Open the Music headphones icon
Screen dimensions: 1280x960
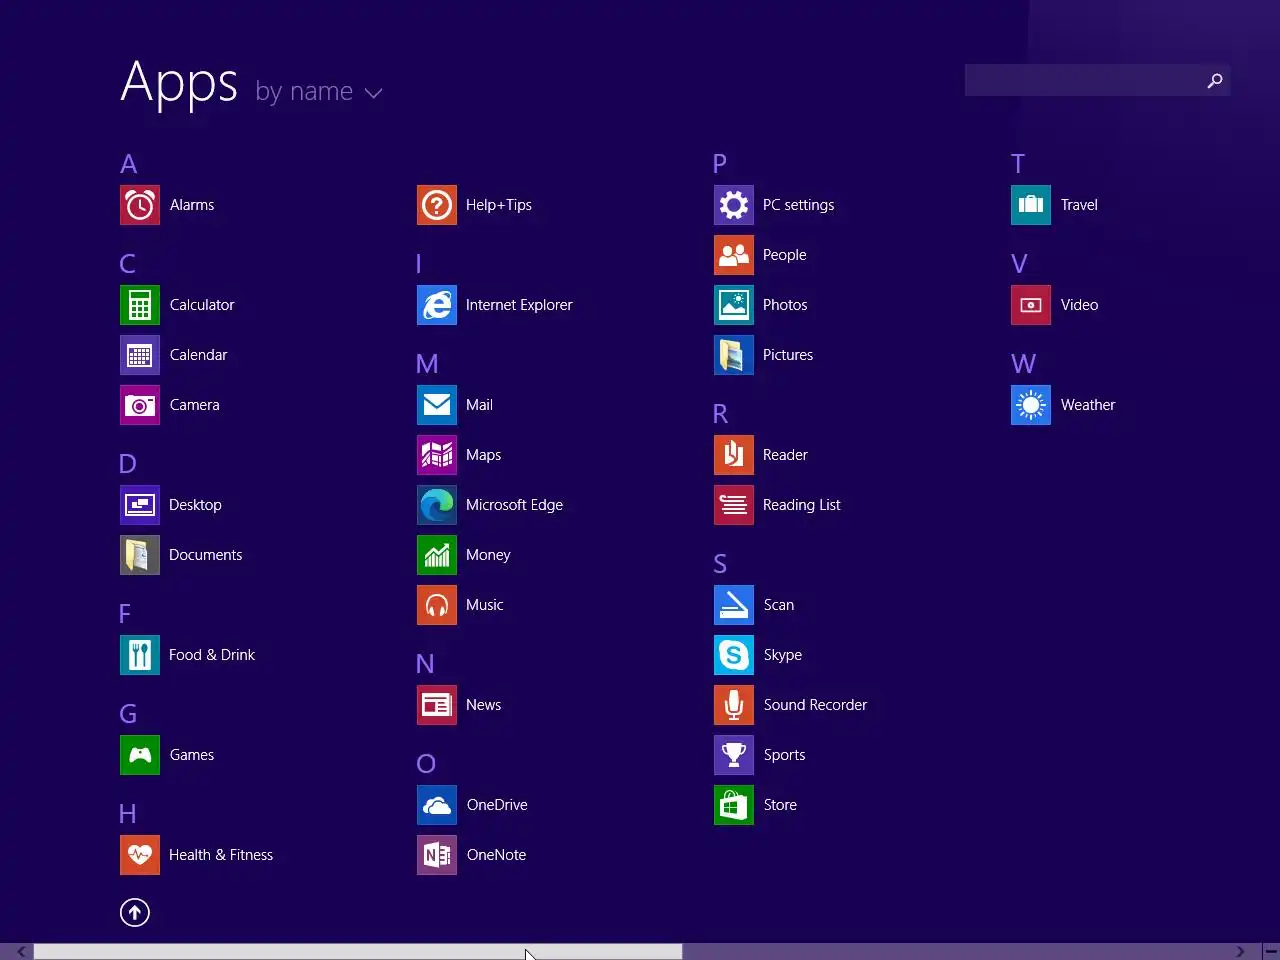437,605
